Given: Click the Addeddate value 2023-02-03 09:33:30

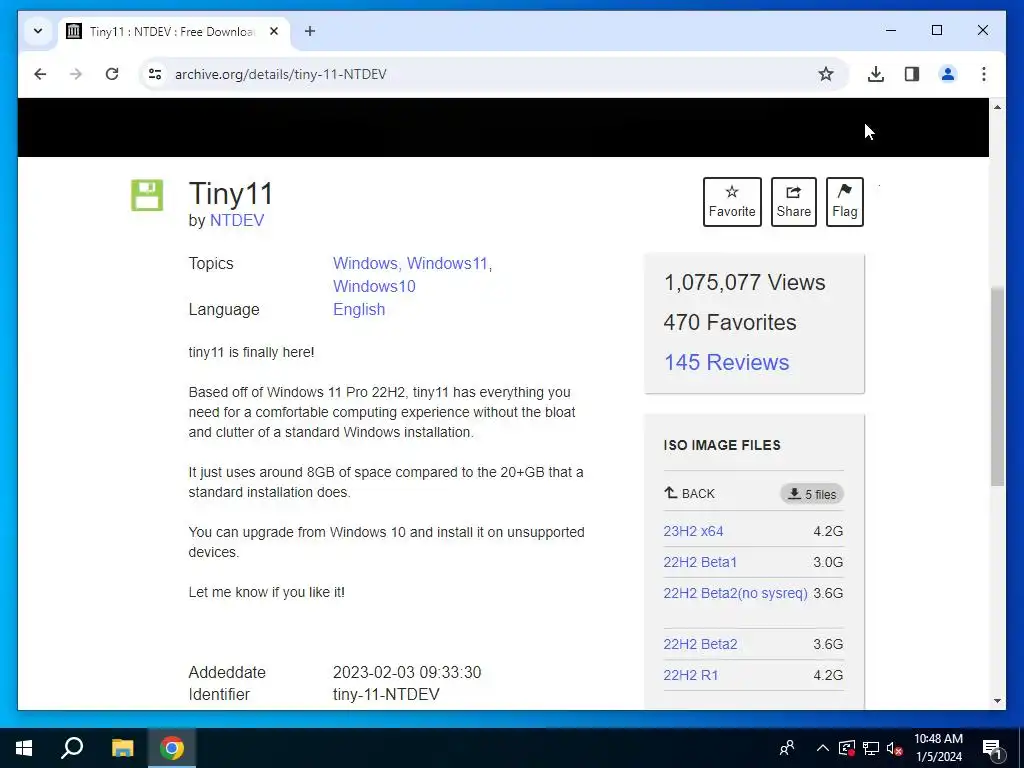Looking at the screenshot, I should 407,672.
